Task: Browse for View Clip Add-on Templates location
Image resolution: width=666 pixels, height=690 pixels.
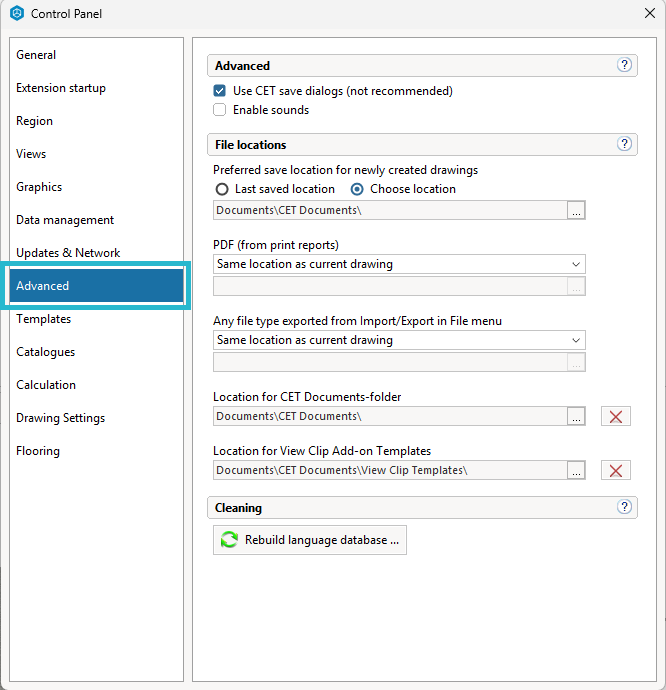Action: click(576, 470)
